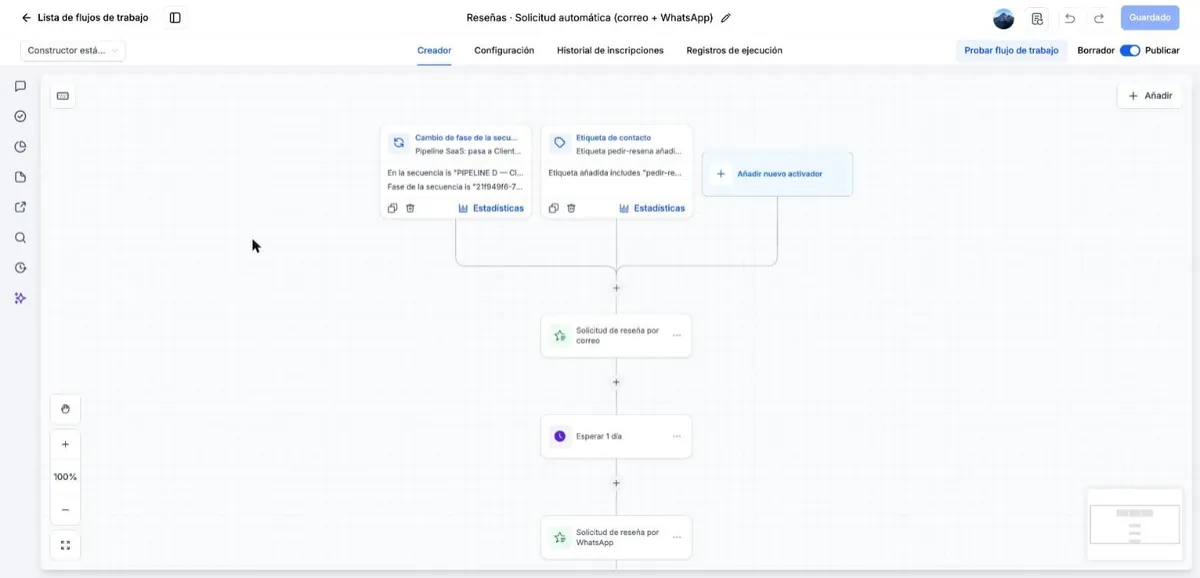Open the user avatar menu
This screenshot has width=1200, height=578.
(1004, 18)
